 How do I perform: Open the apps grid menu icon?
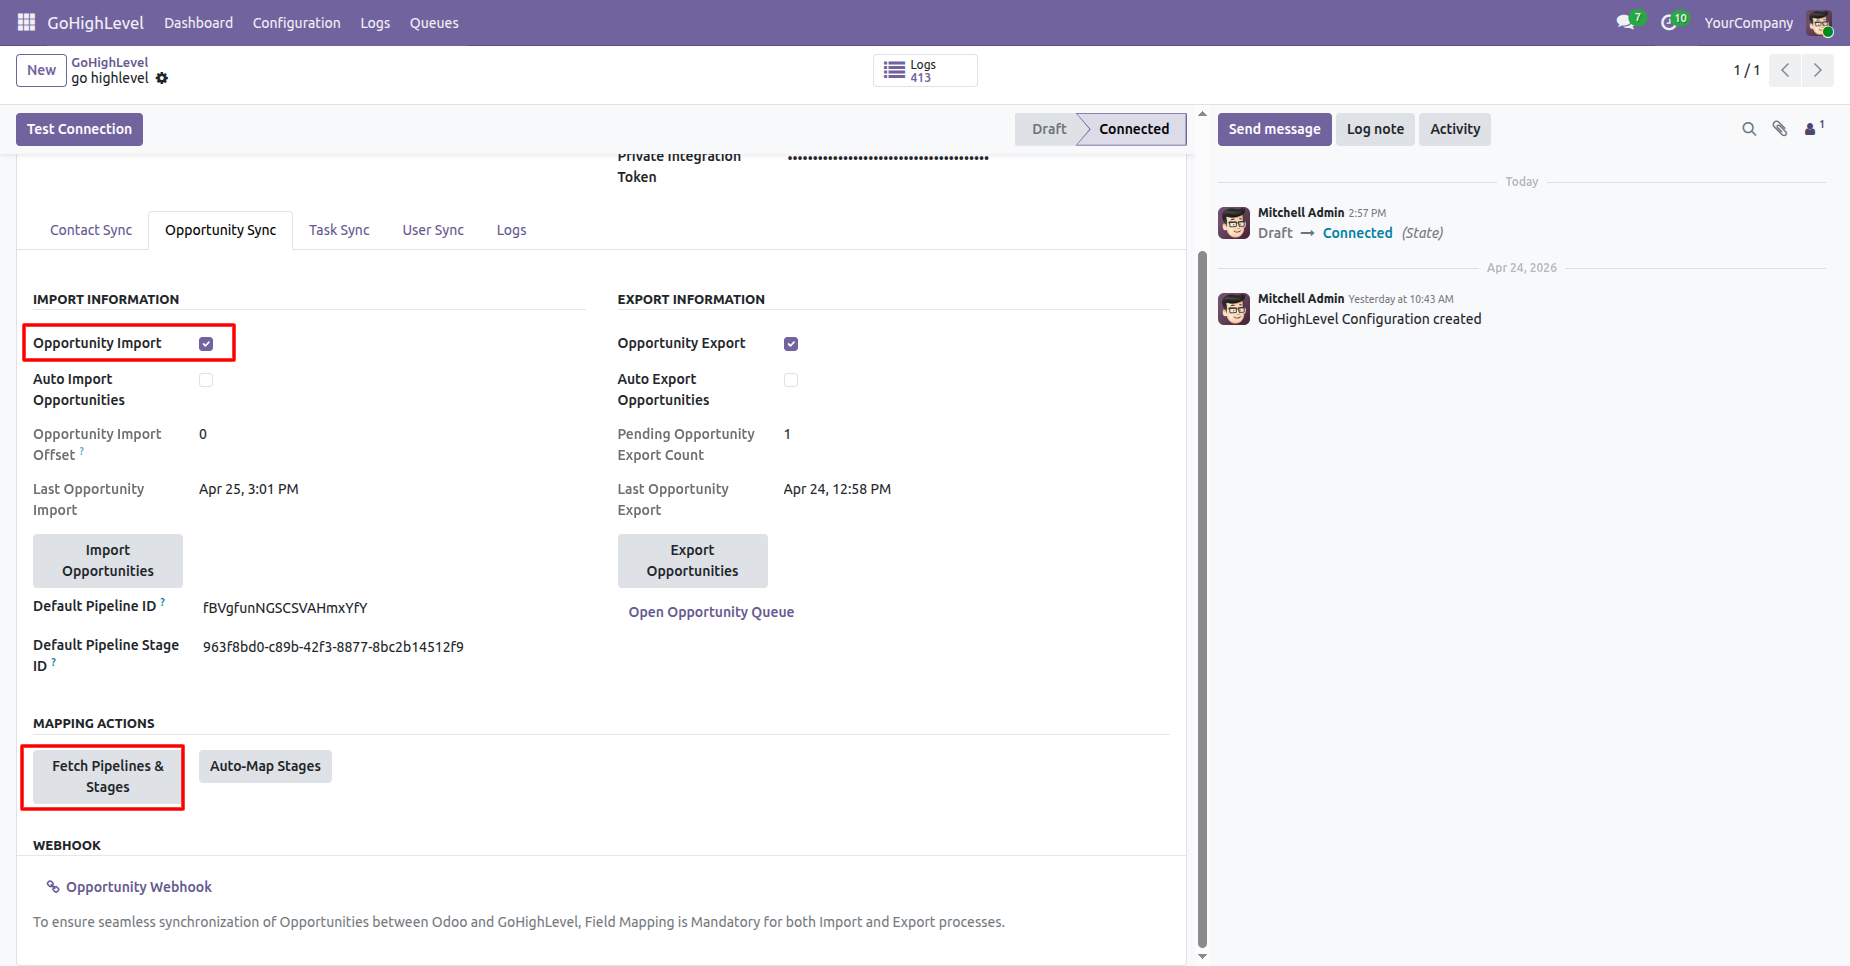[26, 22]
